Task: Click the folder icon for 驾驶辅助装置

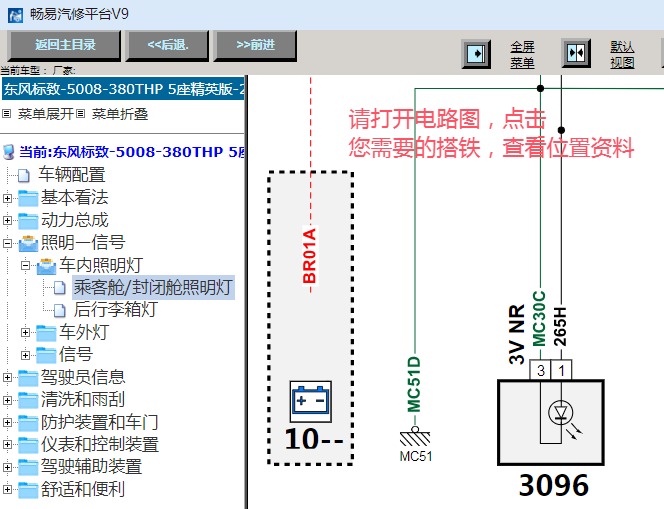Action: tap(28, 467)
